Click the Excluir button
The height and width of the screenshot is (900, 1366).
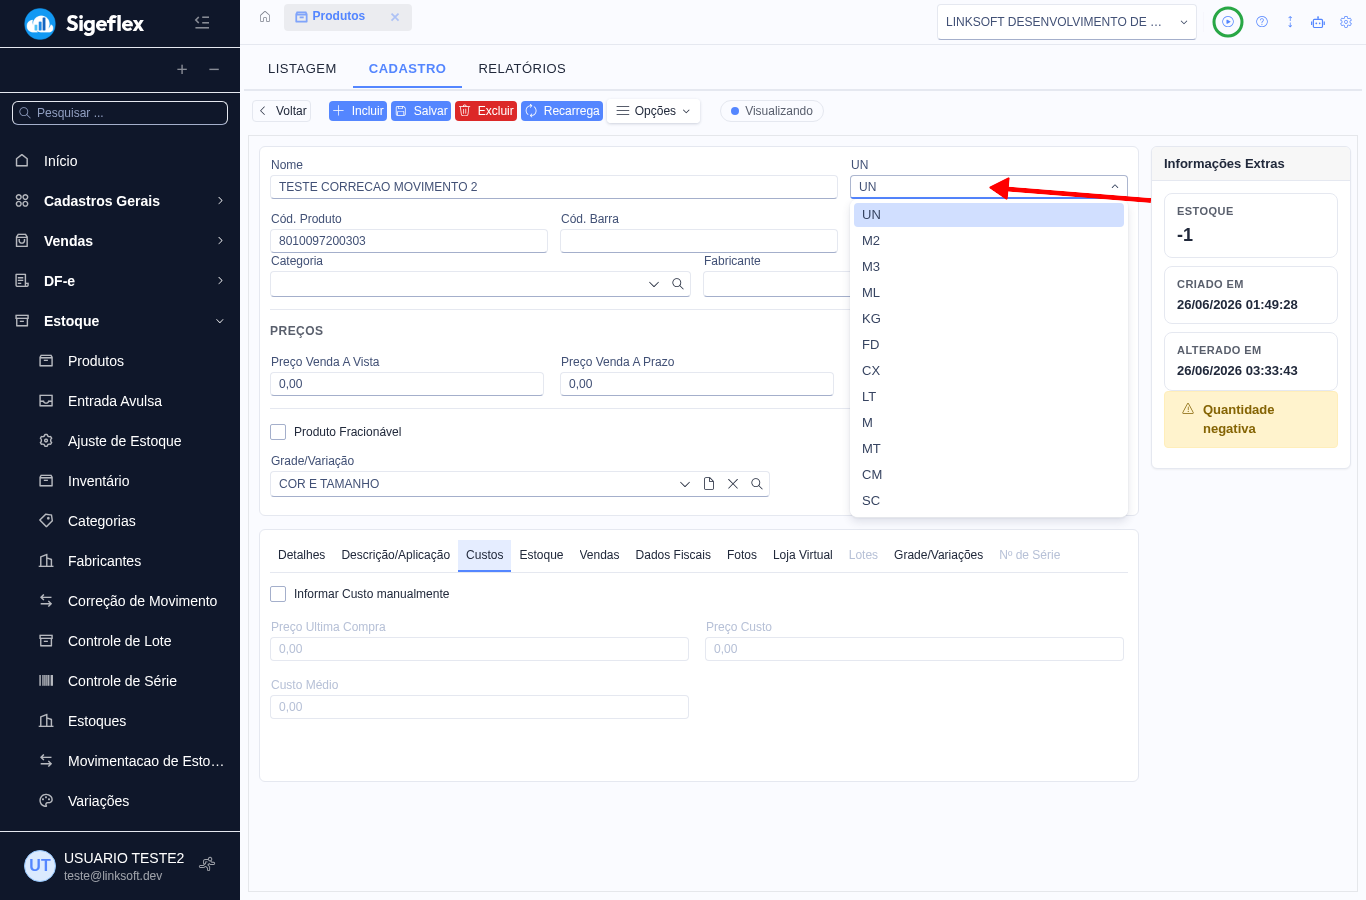tap(486, 111)
